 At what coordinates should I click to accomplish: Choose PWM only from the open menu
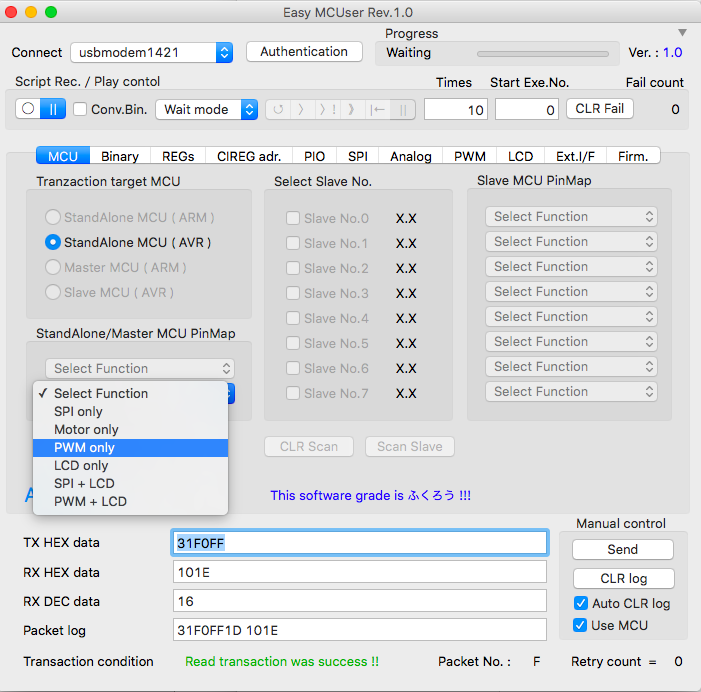click(131, 447)
